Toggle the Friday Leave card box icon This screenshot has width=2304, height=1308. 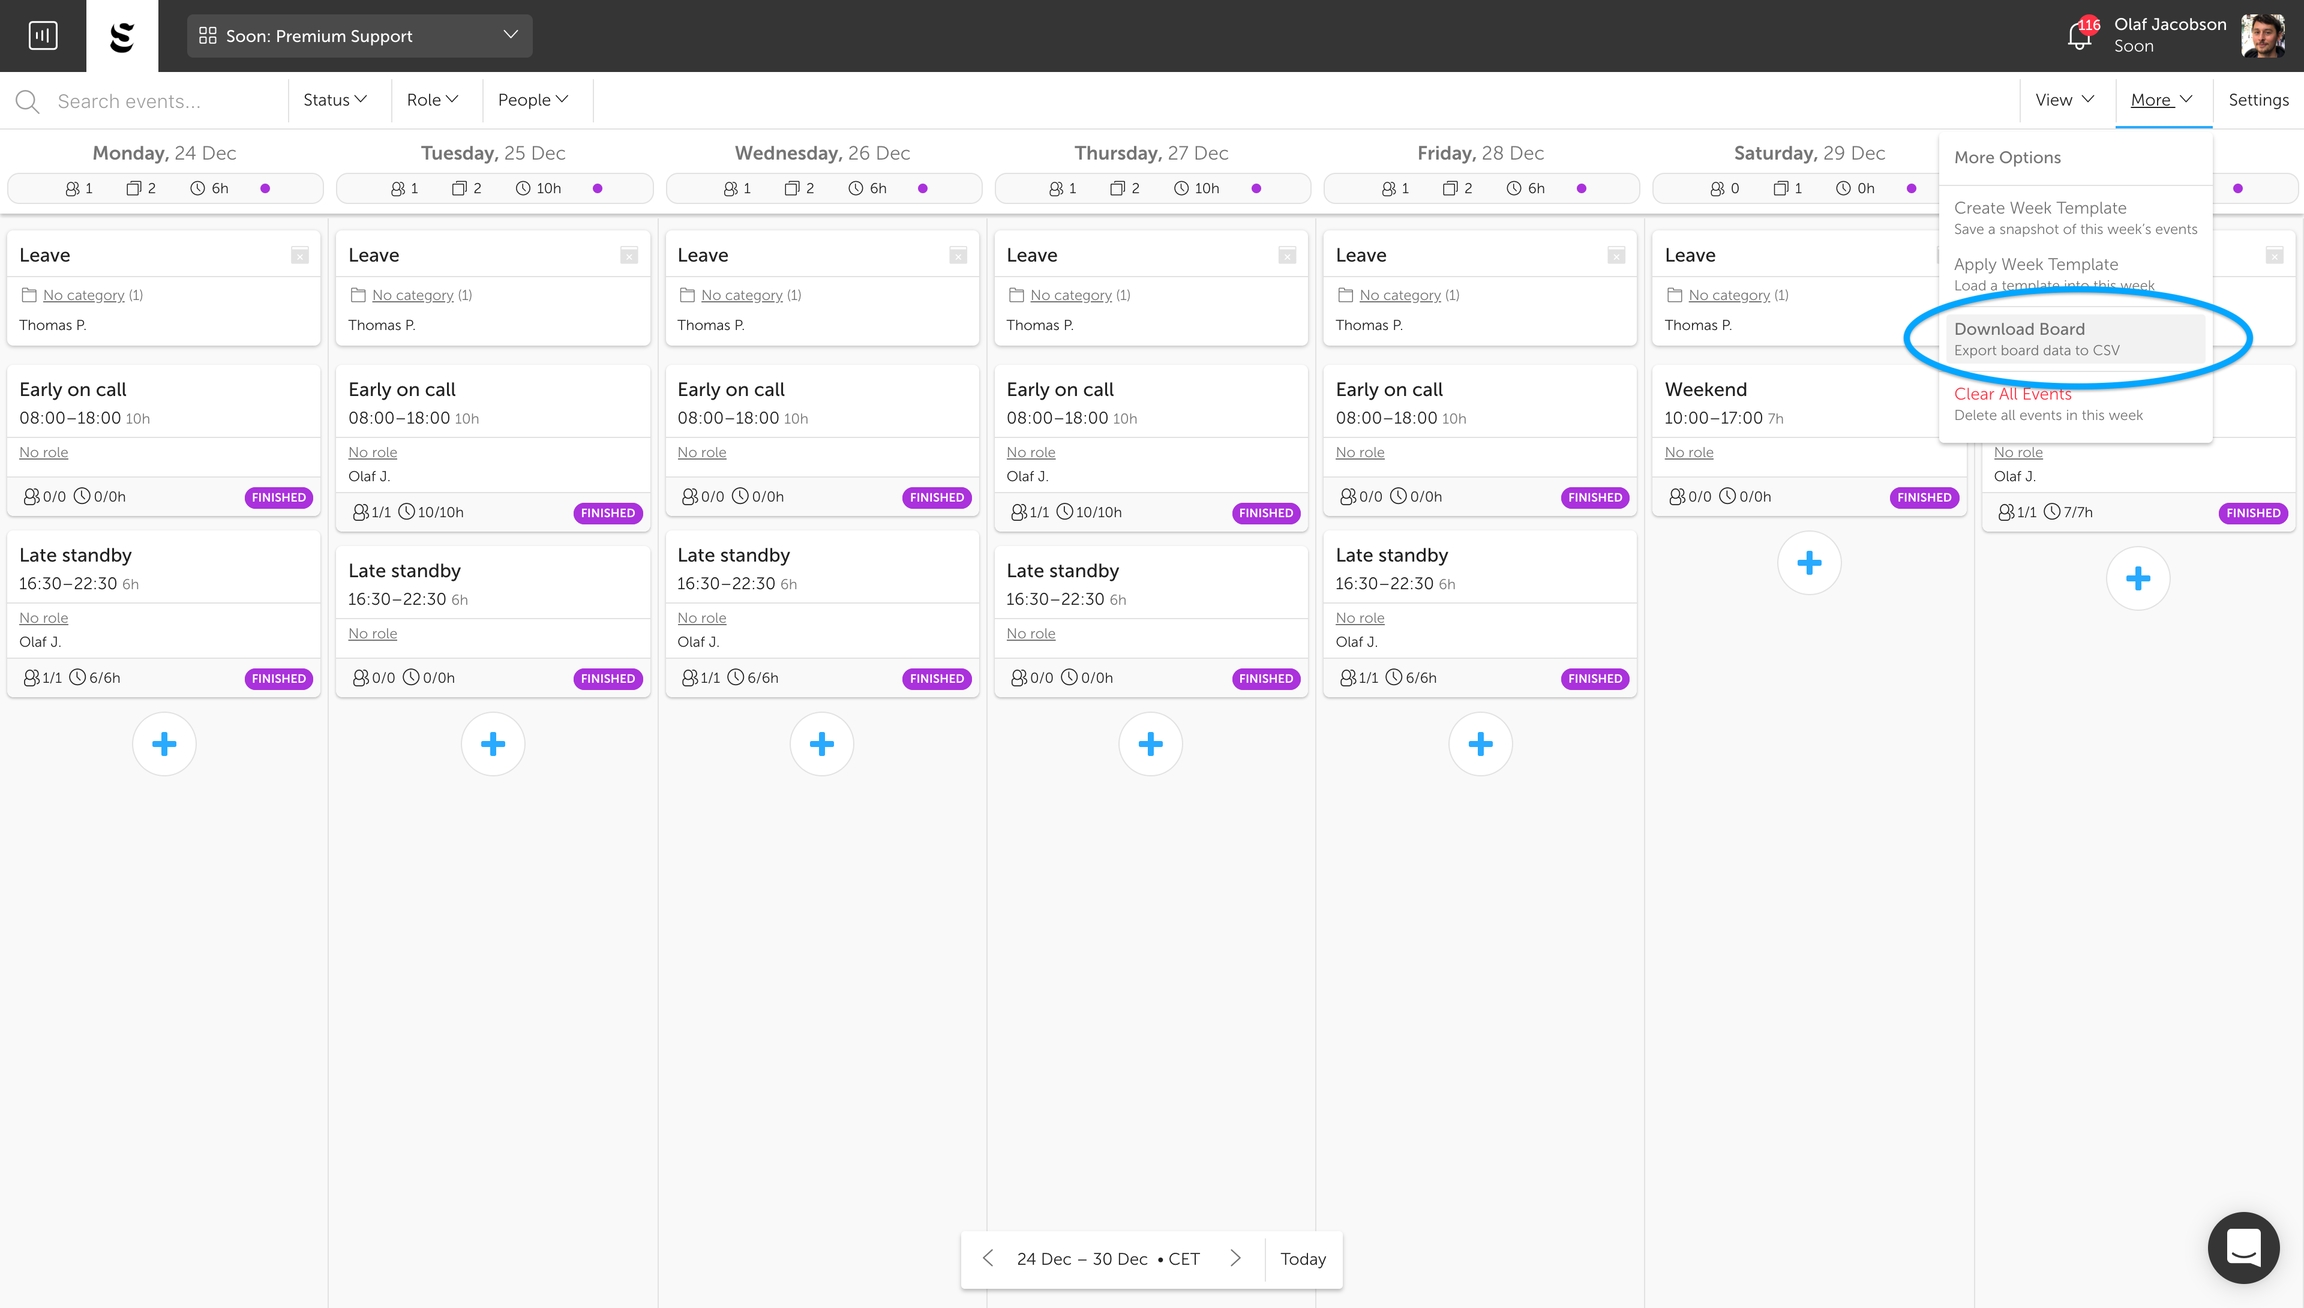click(1616, 255)
